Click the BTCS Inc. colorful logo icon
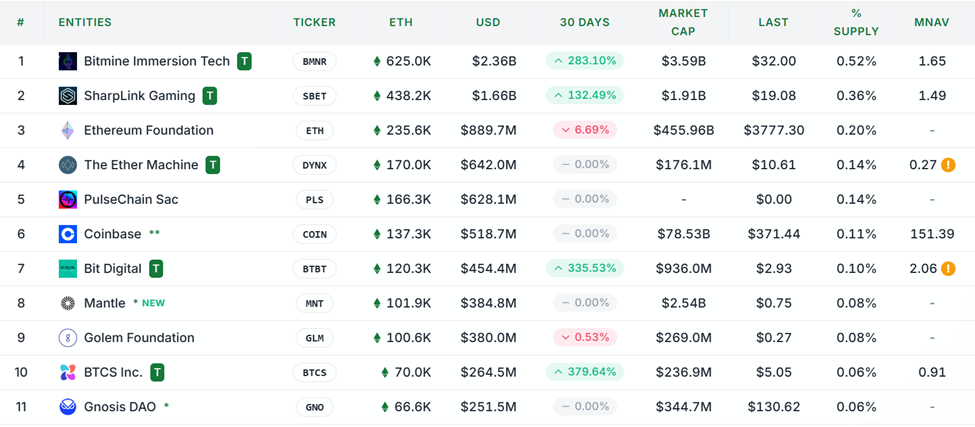975x427 pixels. (x=67, y=372)
